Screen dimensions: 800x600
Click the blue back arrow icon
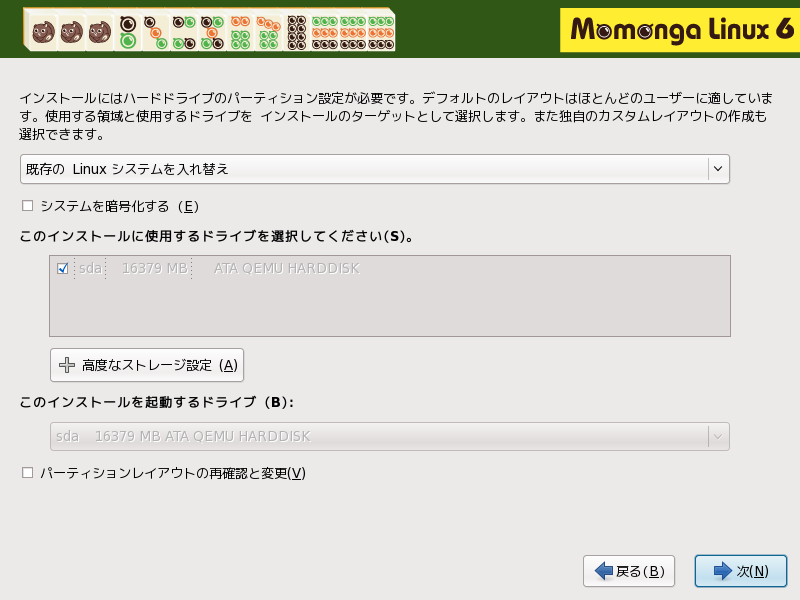(x=604, y=571)
